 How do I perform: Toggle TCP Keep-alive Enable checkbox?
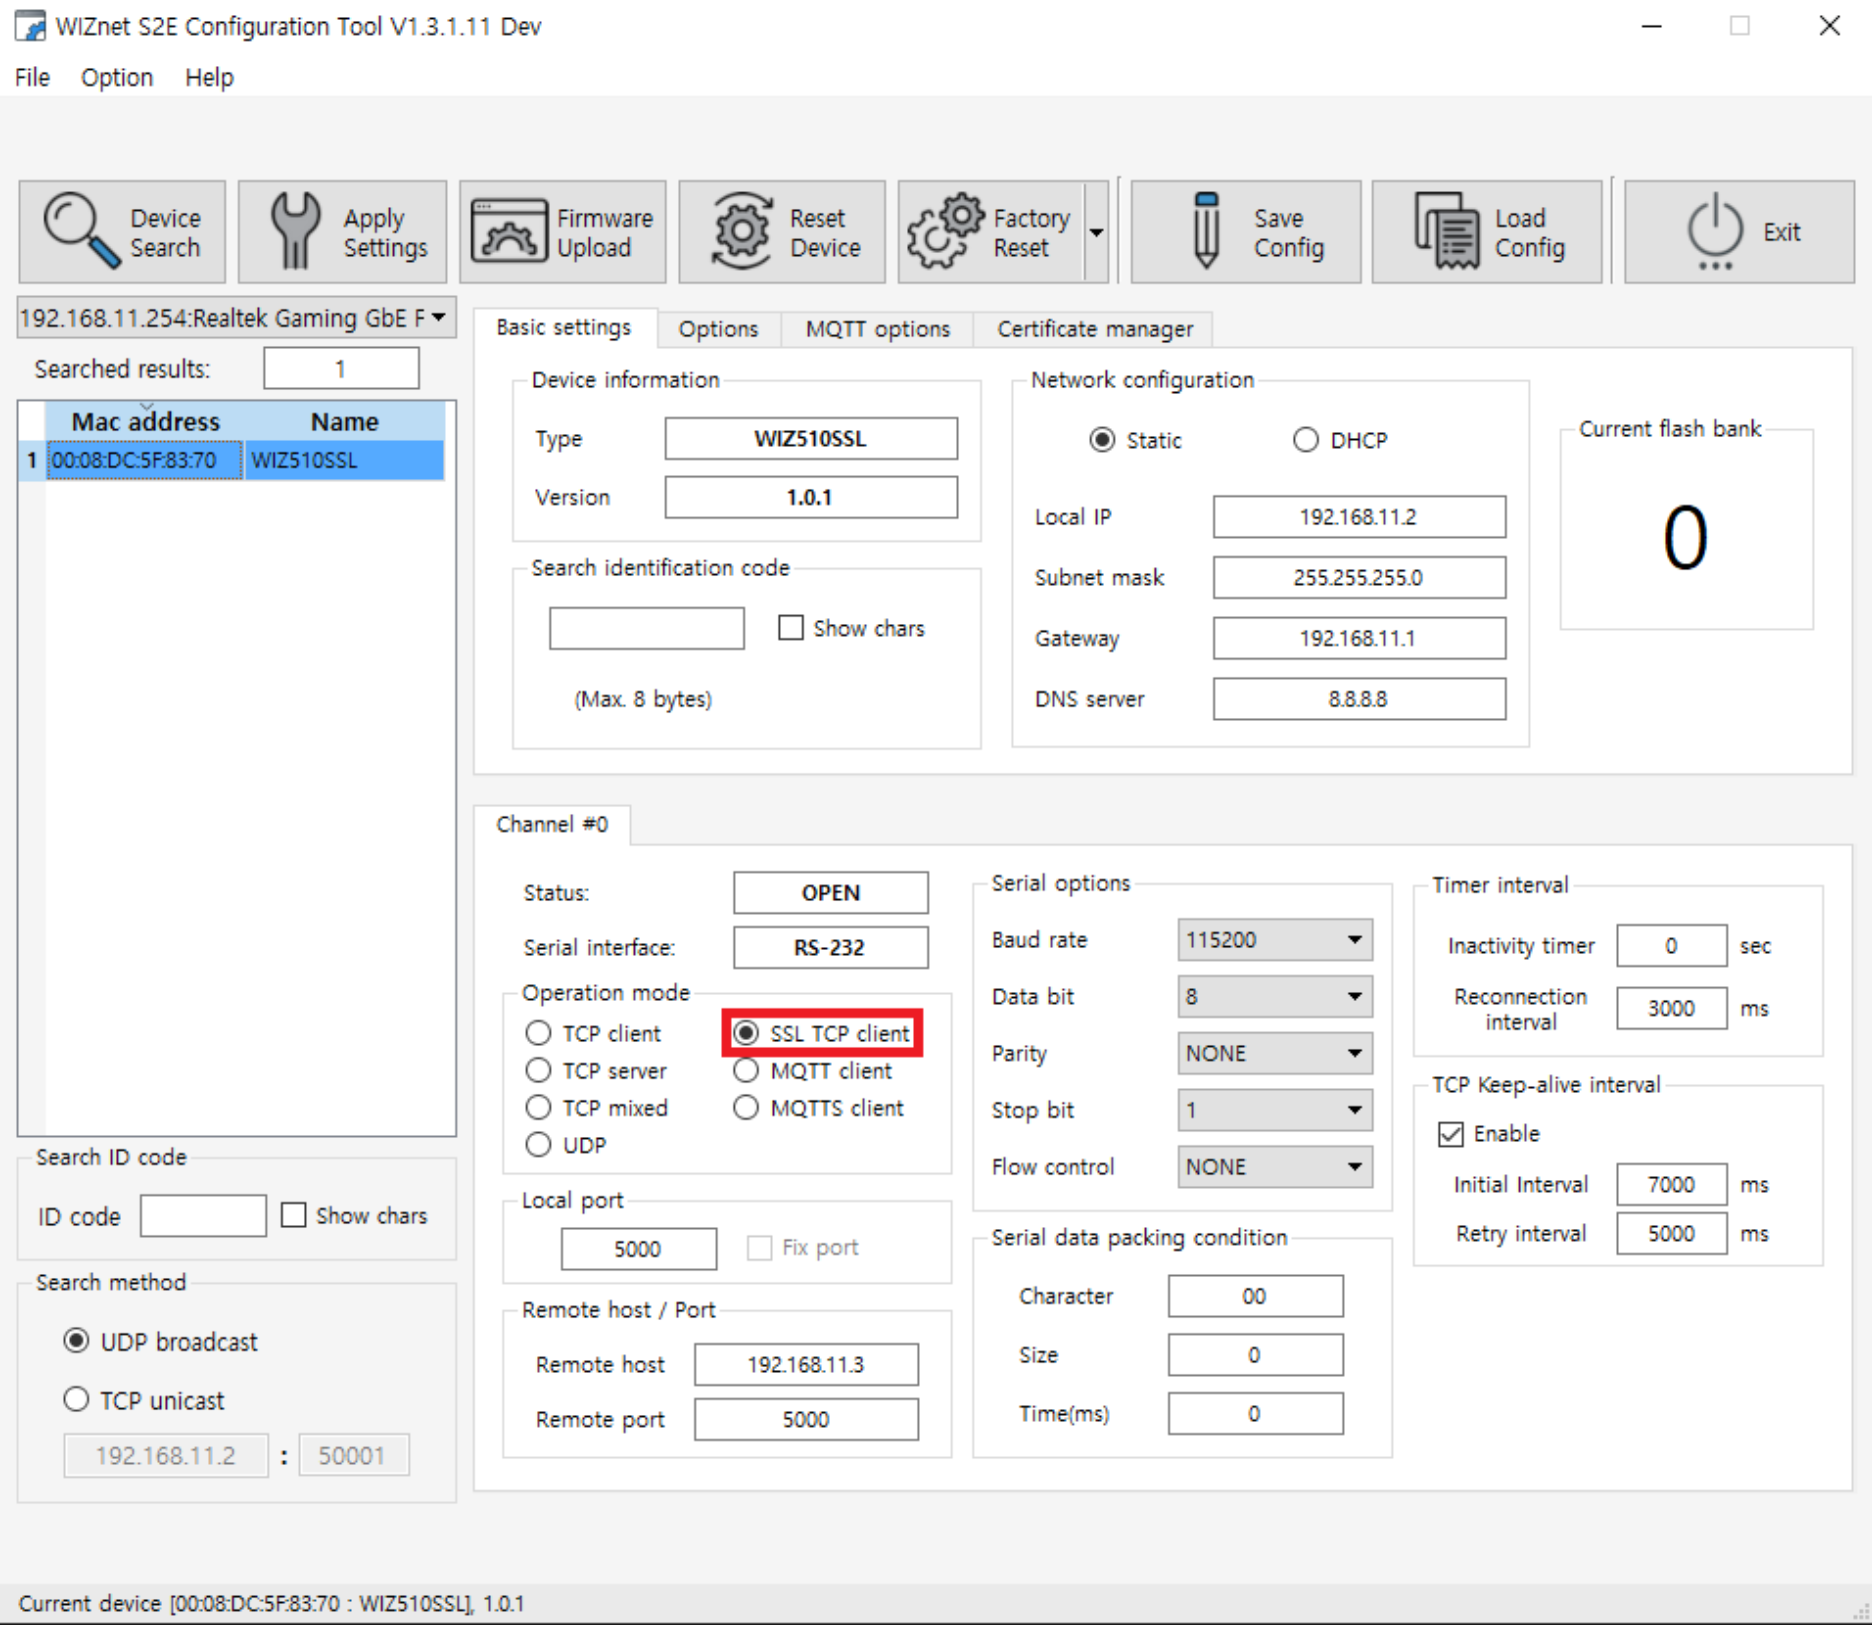[x=1450, y=1134]
